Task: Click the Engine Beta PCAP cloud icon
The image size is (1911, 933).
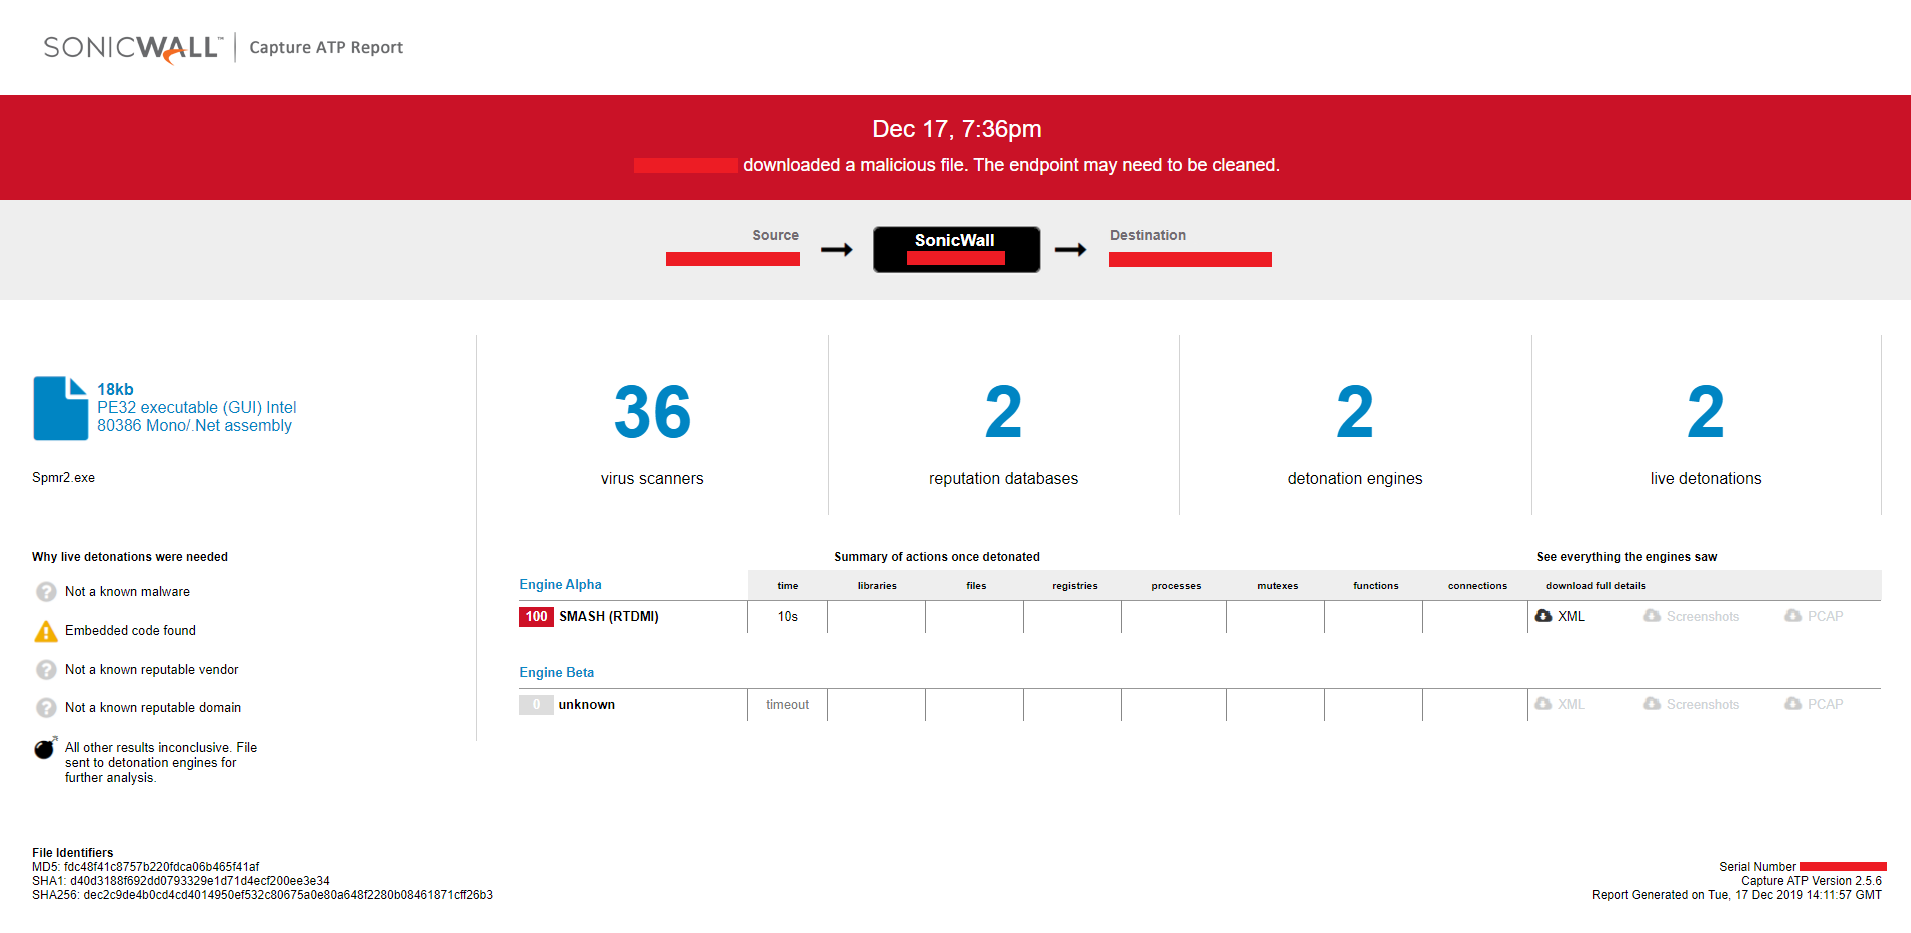Action: point(1793,704)
